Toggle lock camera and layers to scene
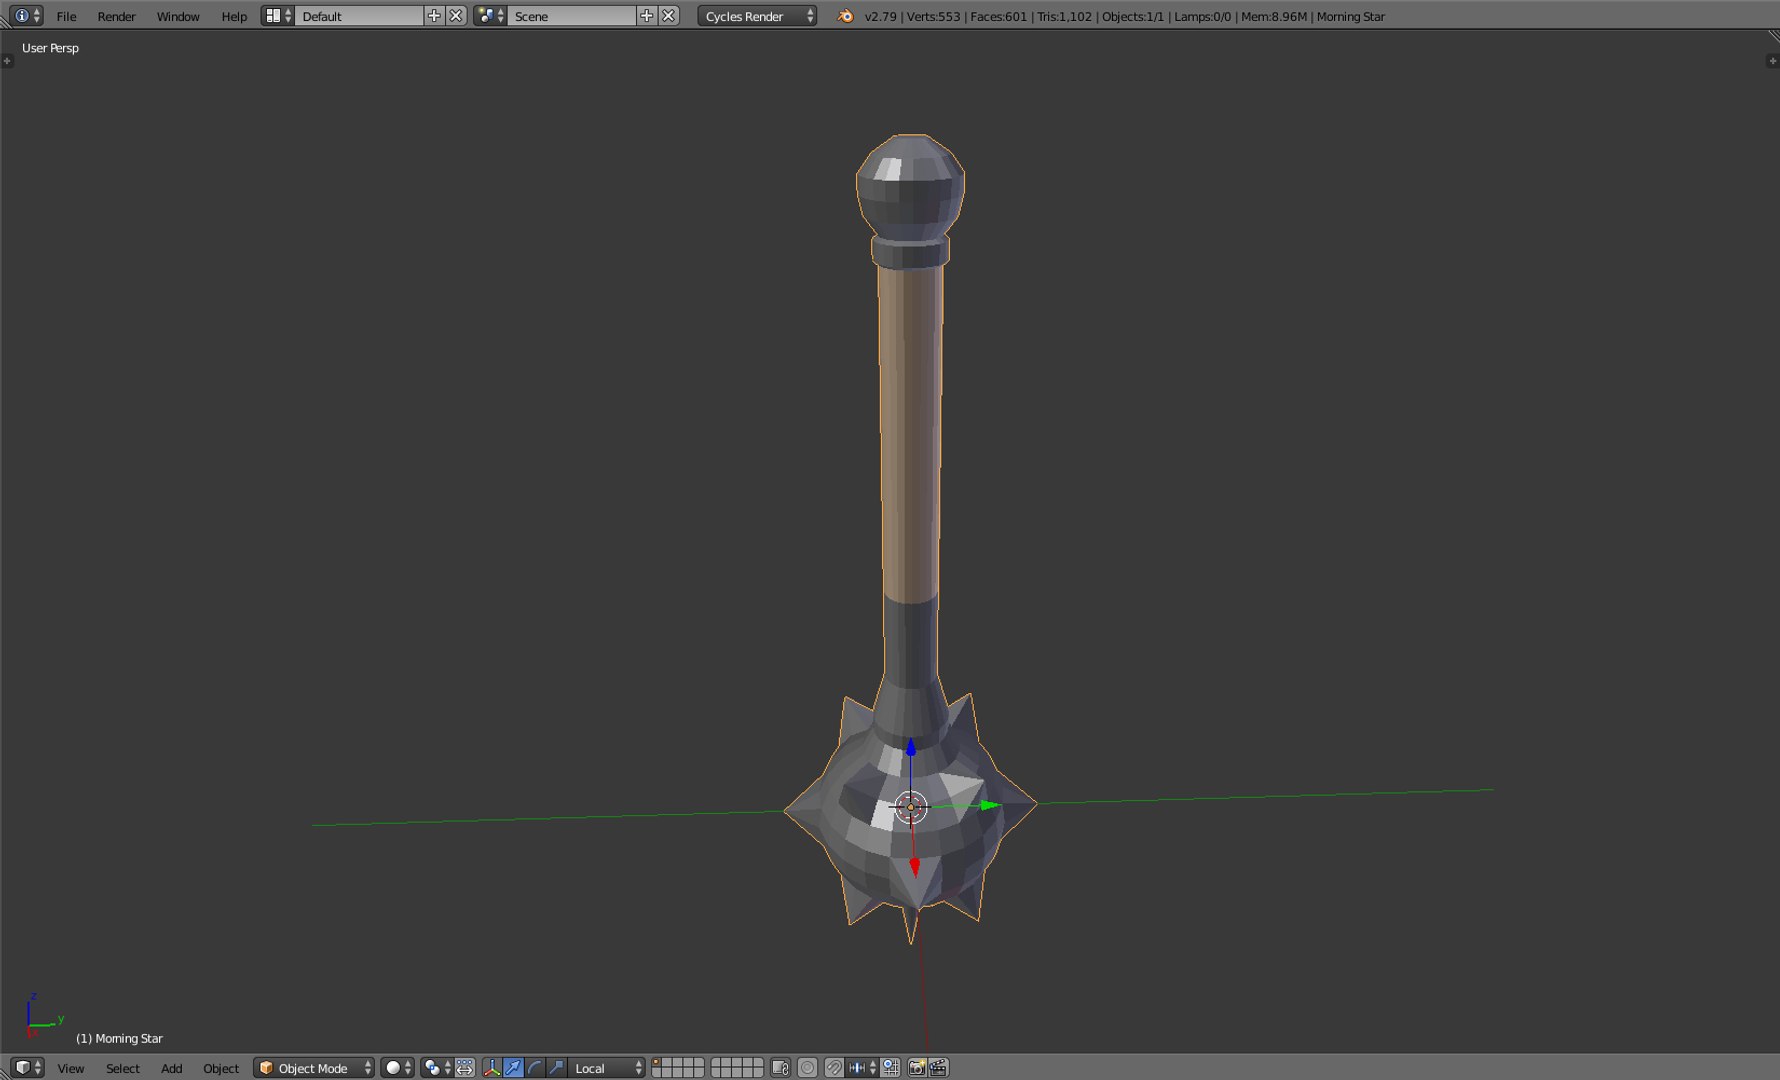The image size is (1780, 1080). pyautogui.click(x=781, y=1068)
